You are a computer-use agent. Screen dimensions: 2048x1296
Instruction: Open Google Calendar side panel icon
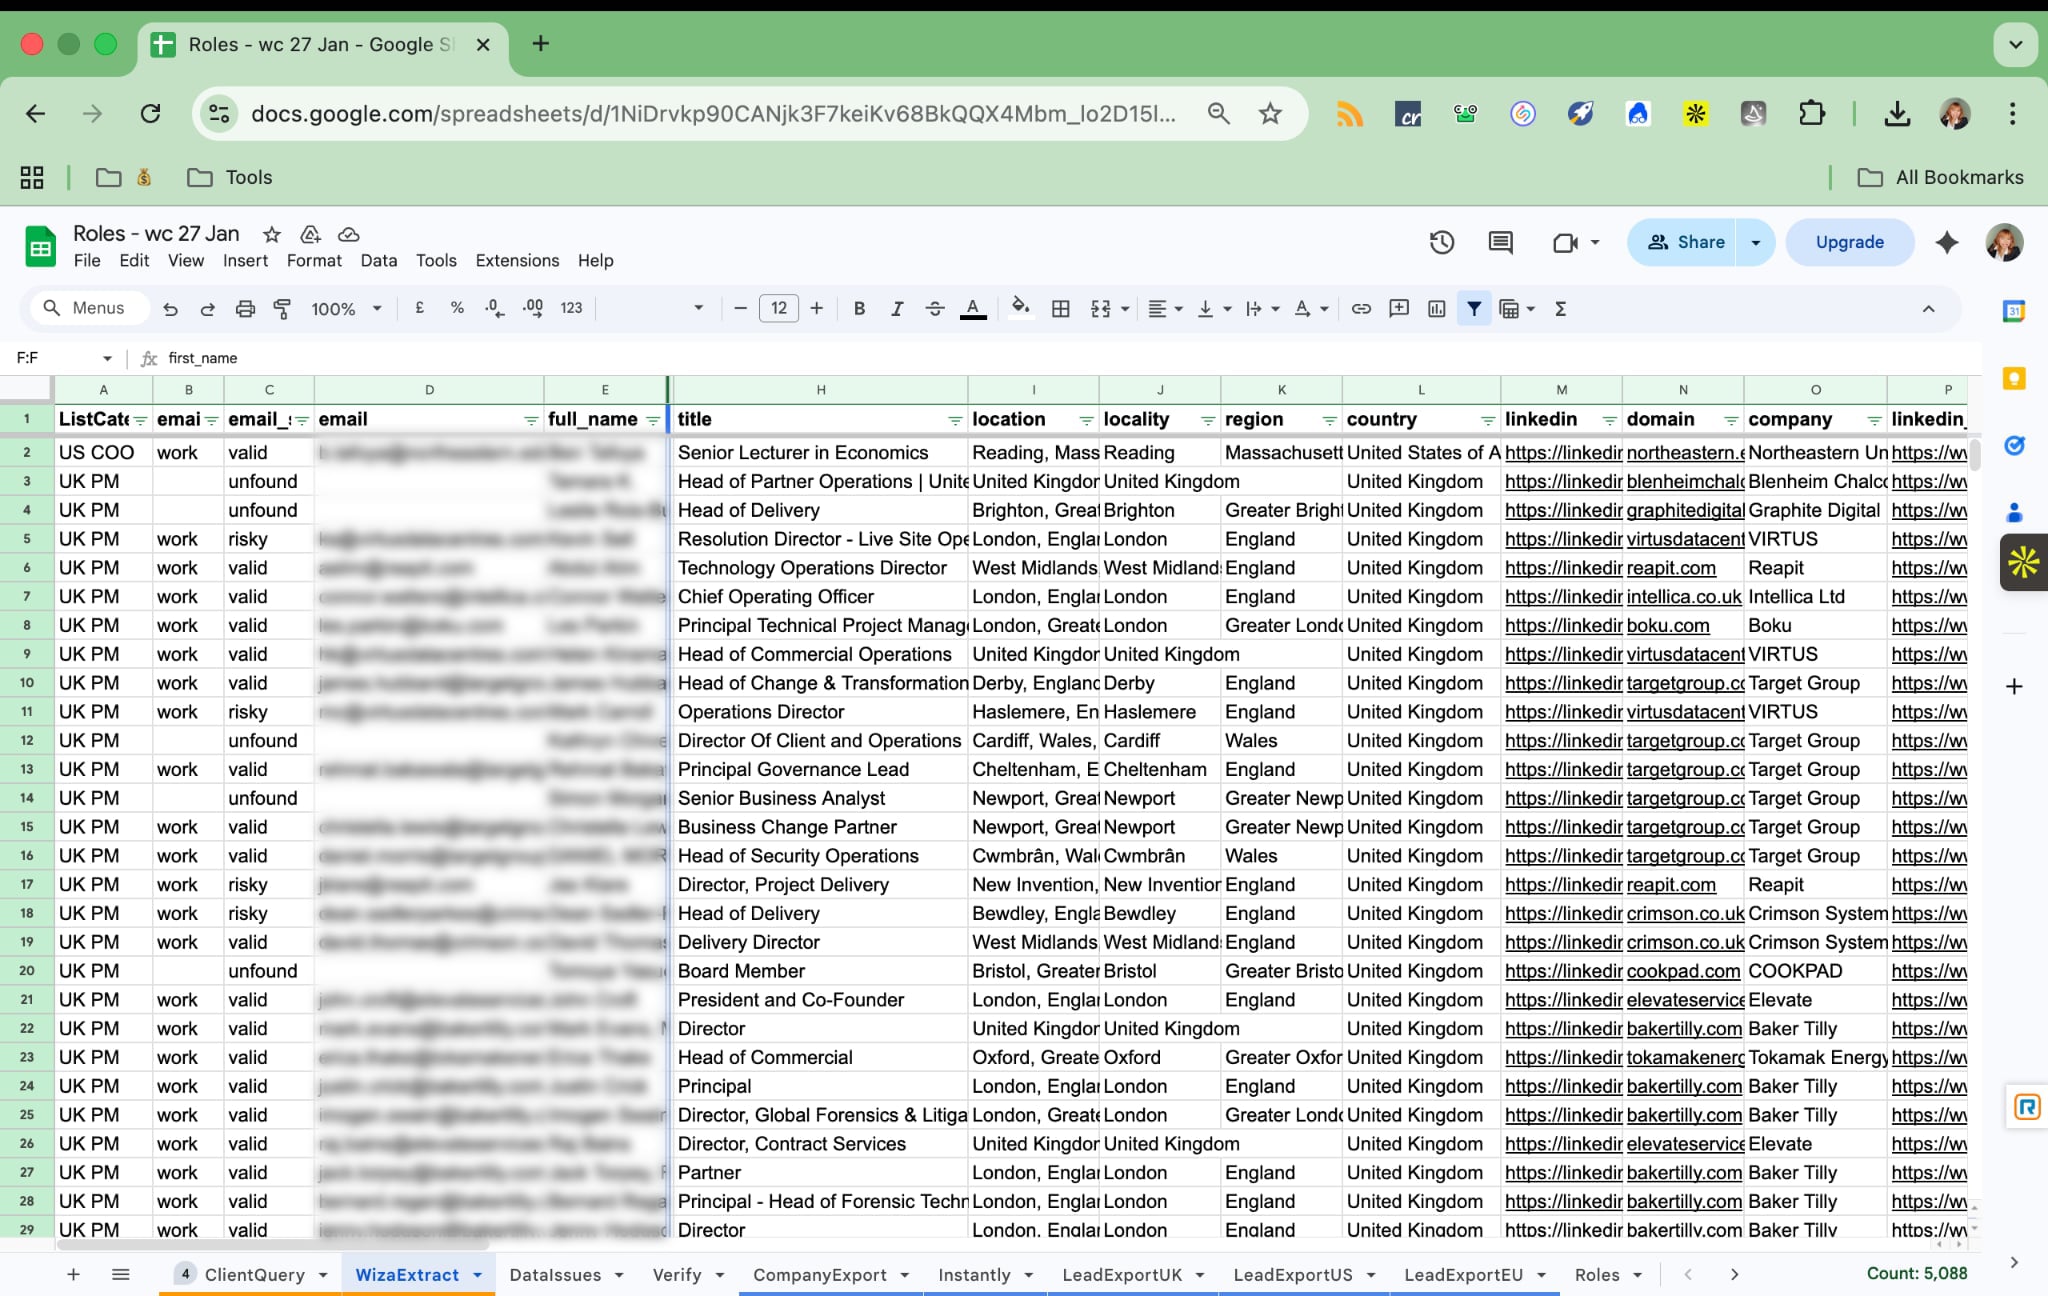2014,311
